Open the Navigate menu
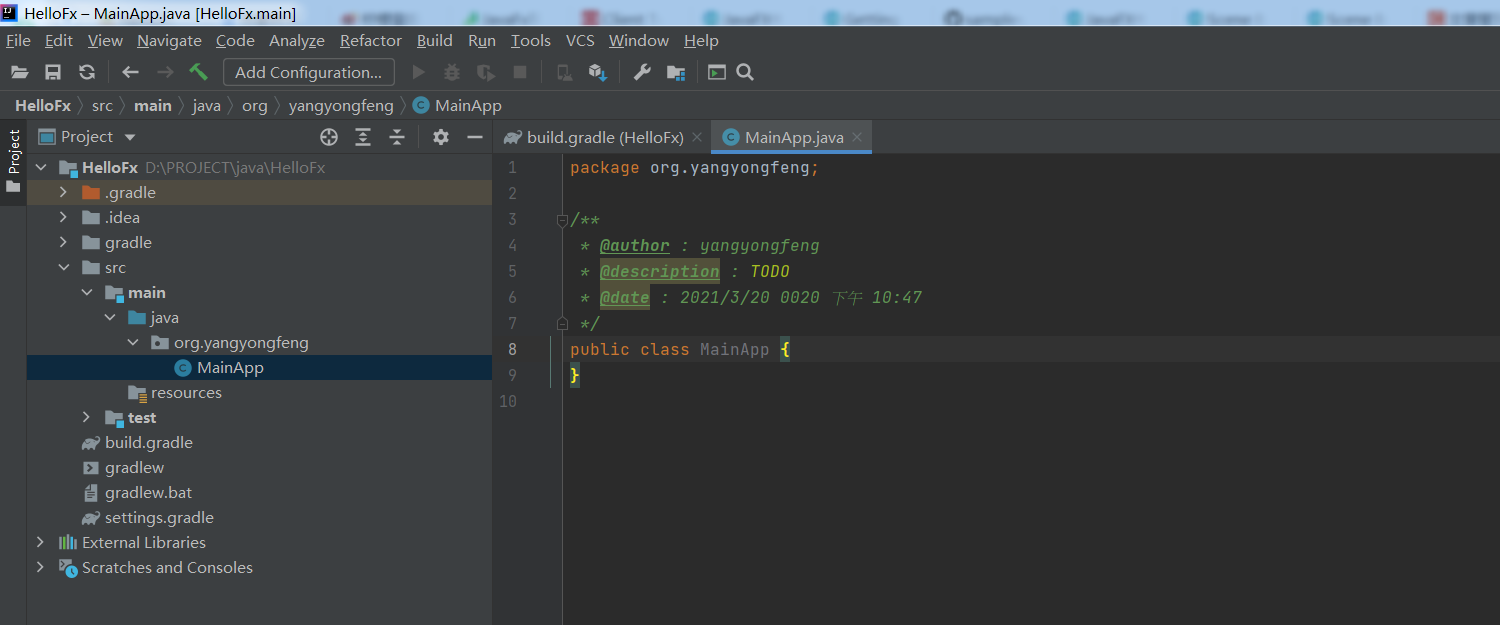The image size is (1500, 625). [x=169, y=40]
